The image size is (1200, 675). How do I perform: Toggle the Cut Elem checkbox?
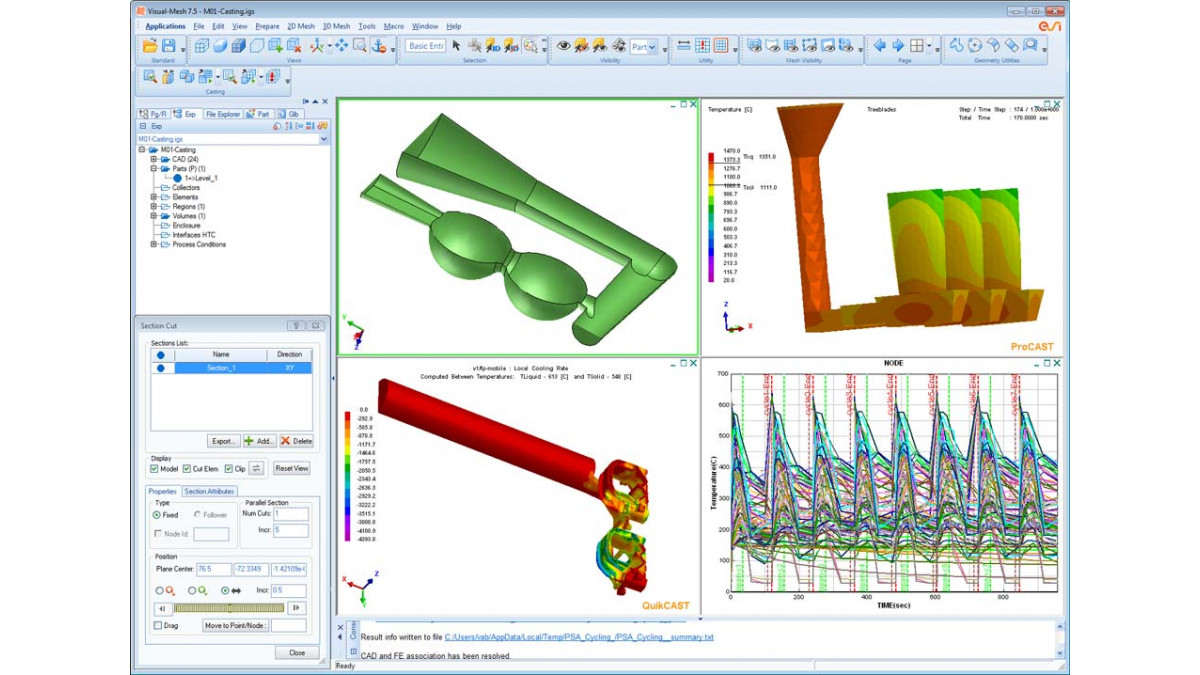click(186, 469)
